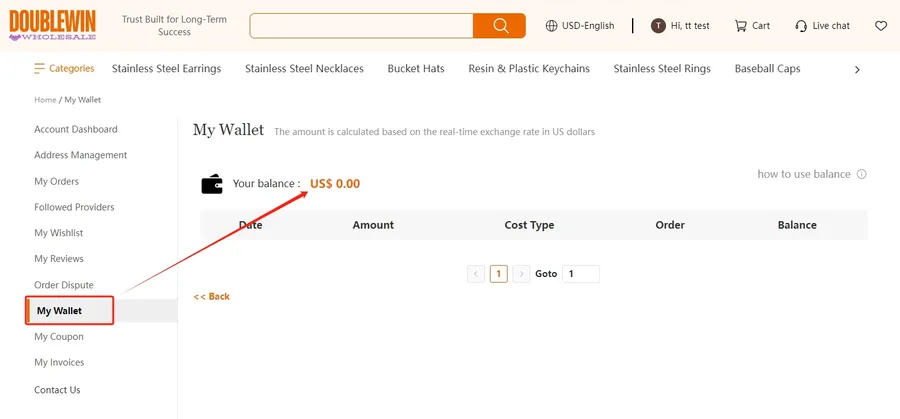This screenshot has width=900, height=419.
Task: Click the info icon beside how to use balance
Action: tap(862, 174)
